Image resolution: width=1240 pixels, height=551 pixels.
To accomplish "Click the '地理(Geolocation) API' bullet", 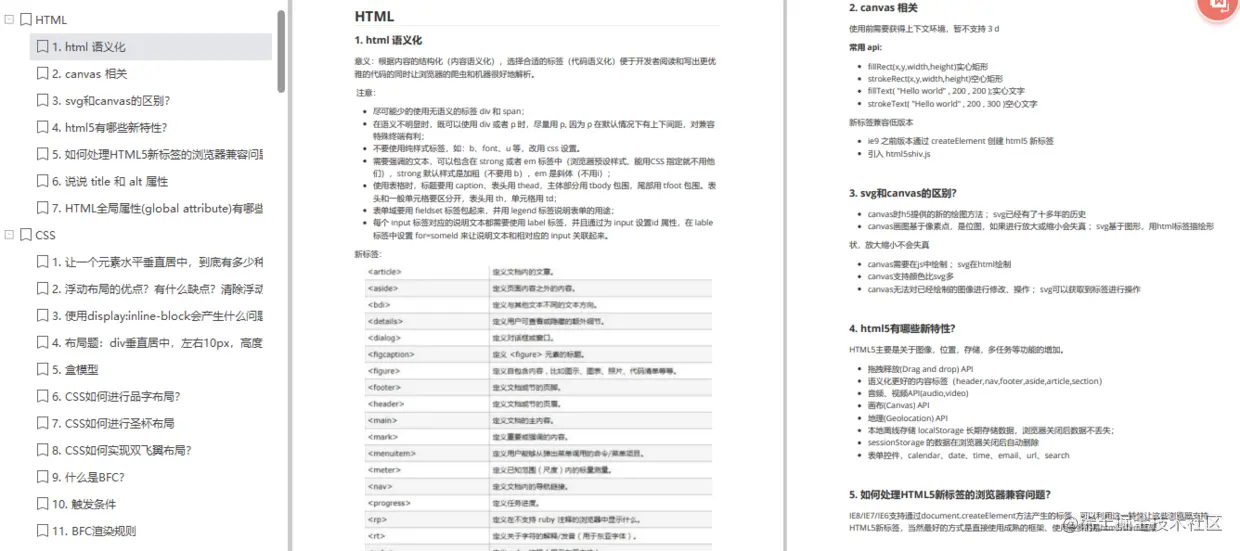I will [x=907, y=418].
